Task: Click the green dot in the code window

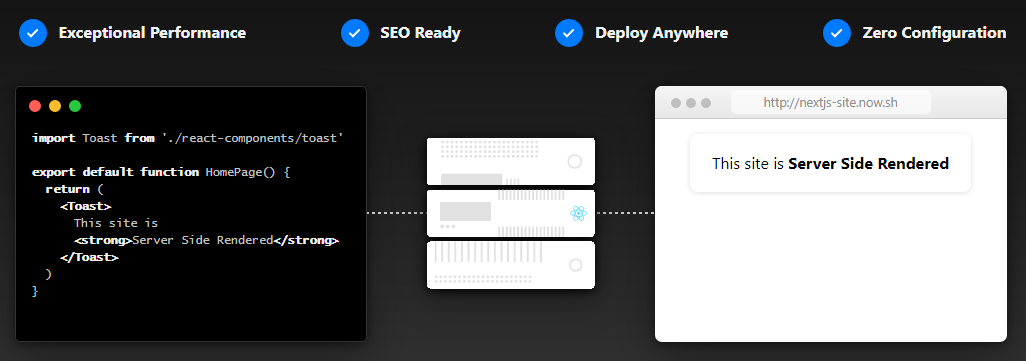Action: coord(75,106)
